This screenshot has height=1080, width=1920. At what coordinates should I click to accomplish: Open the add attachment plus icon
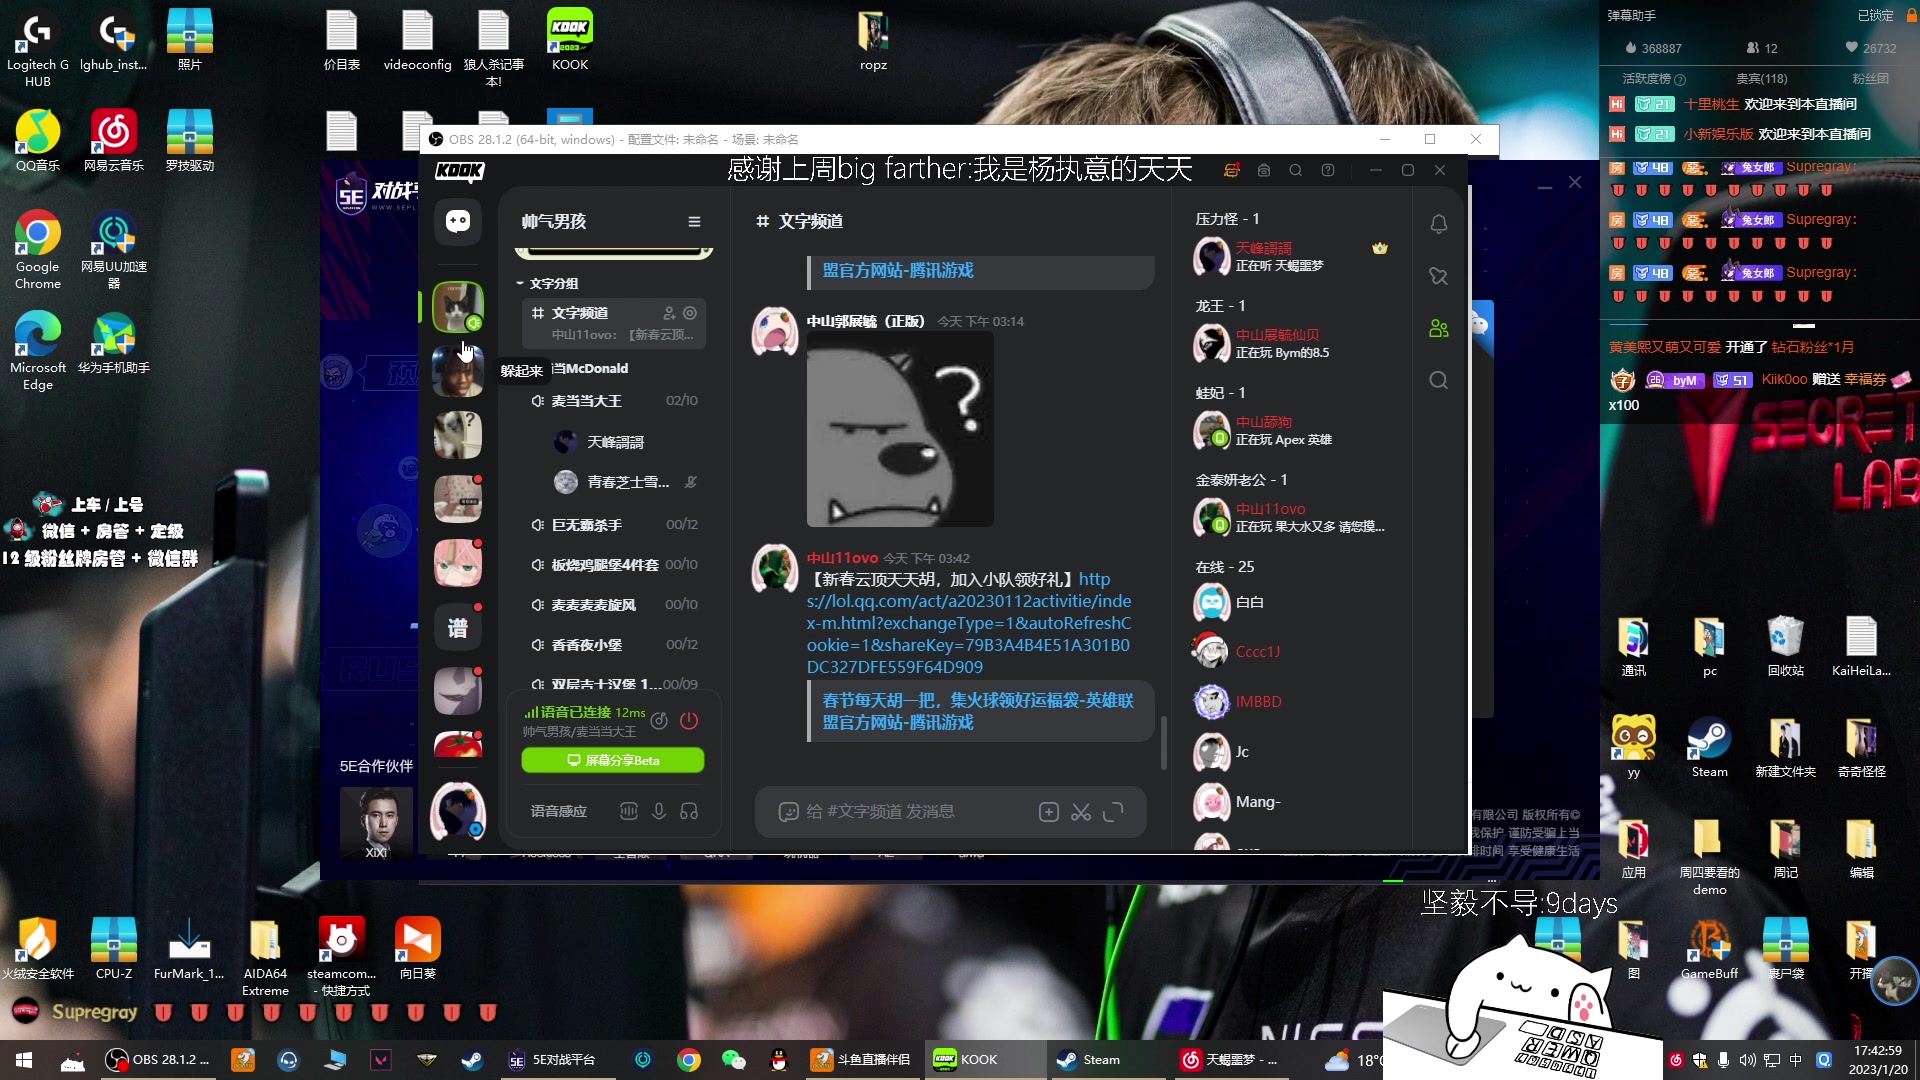click(1049, 812)
